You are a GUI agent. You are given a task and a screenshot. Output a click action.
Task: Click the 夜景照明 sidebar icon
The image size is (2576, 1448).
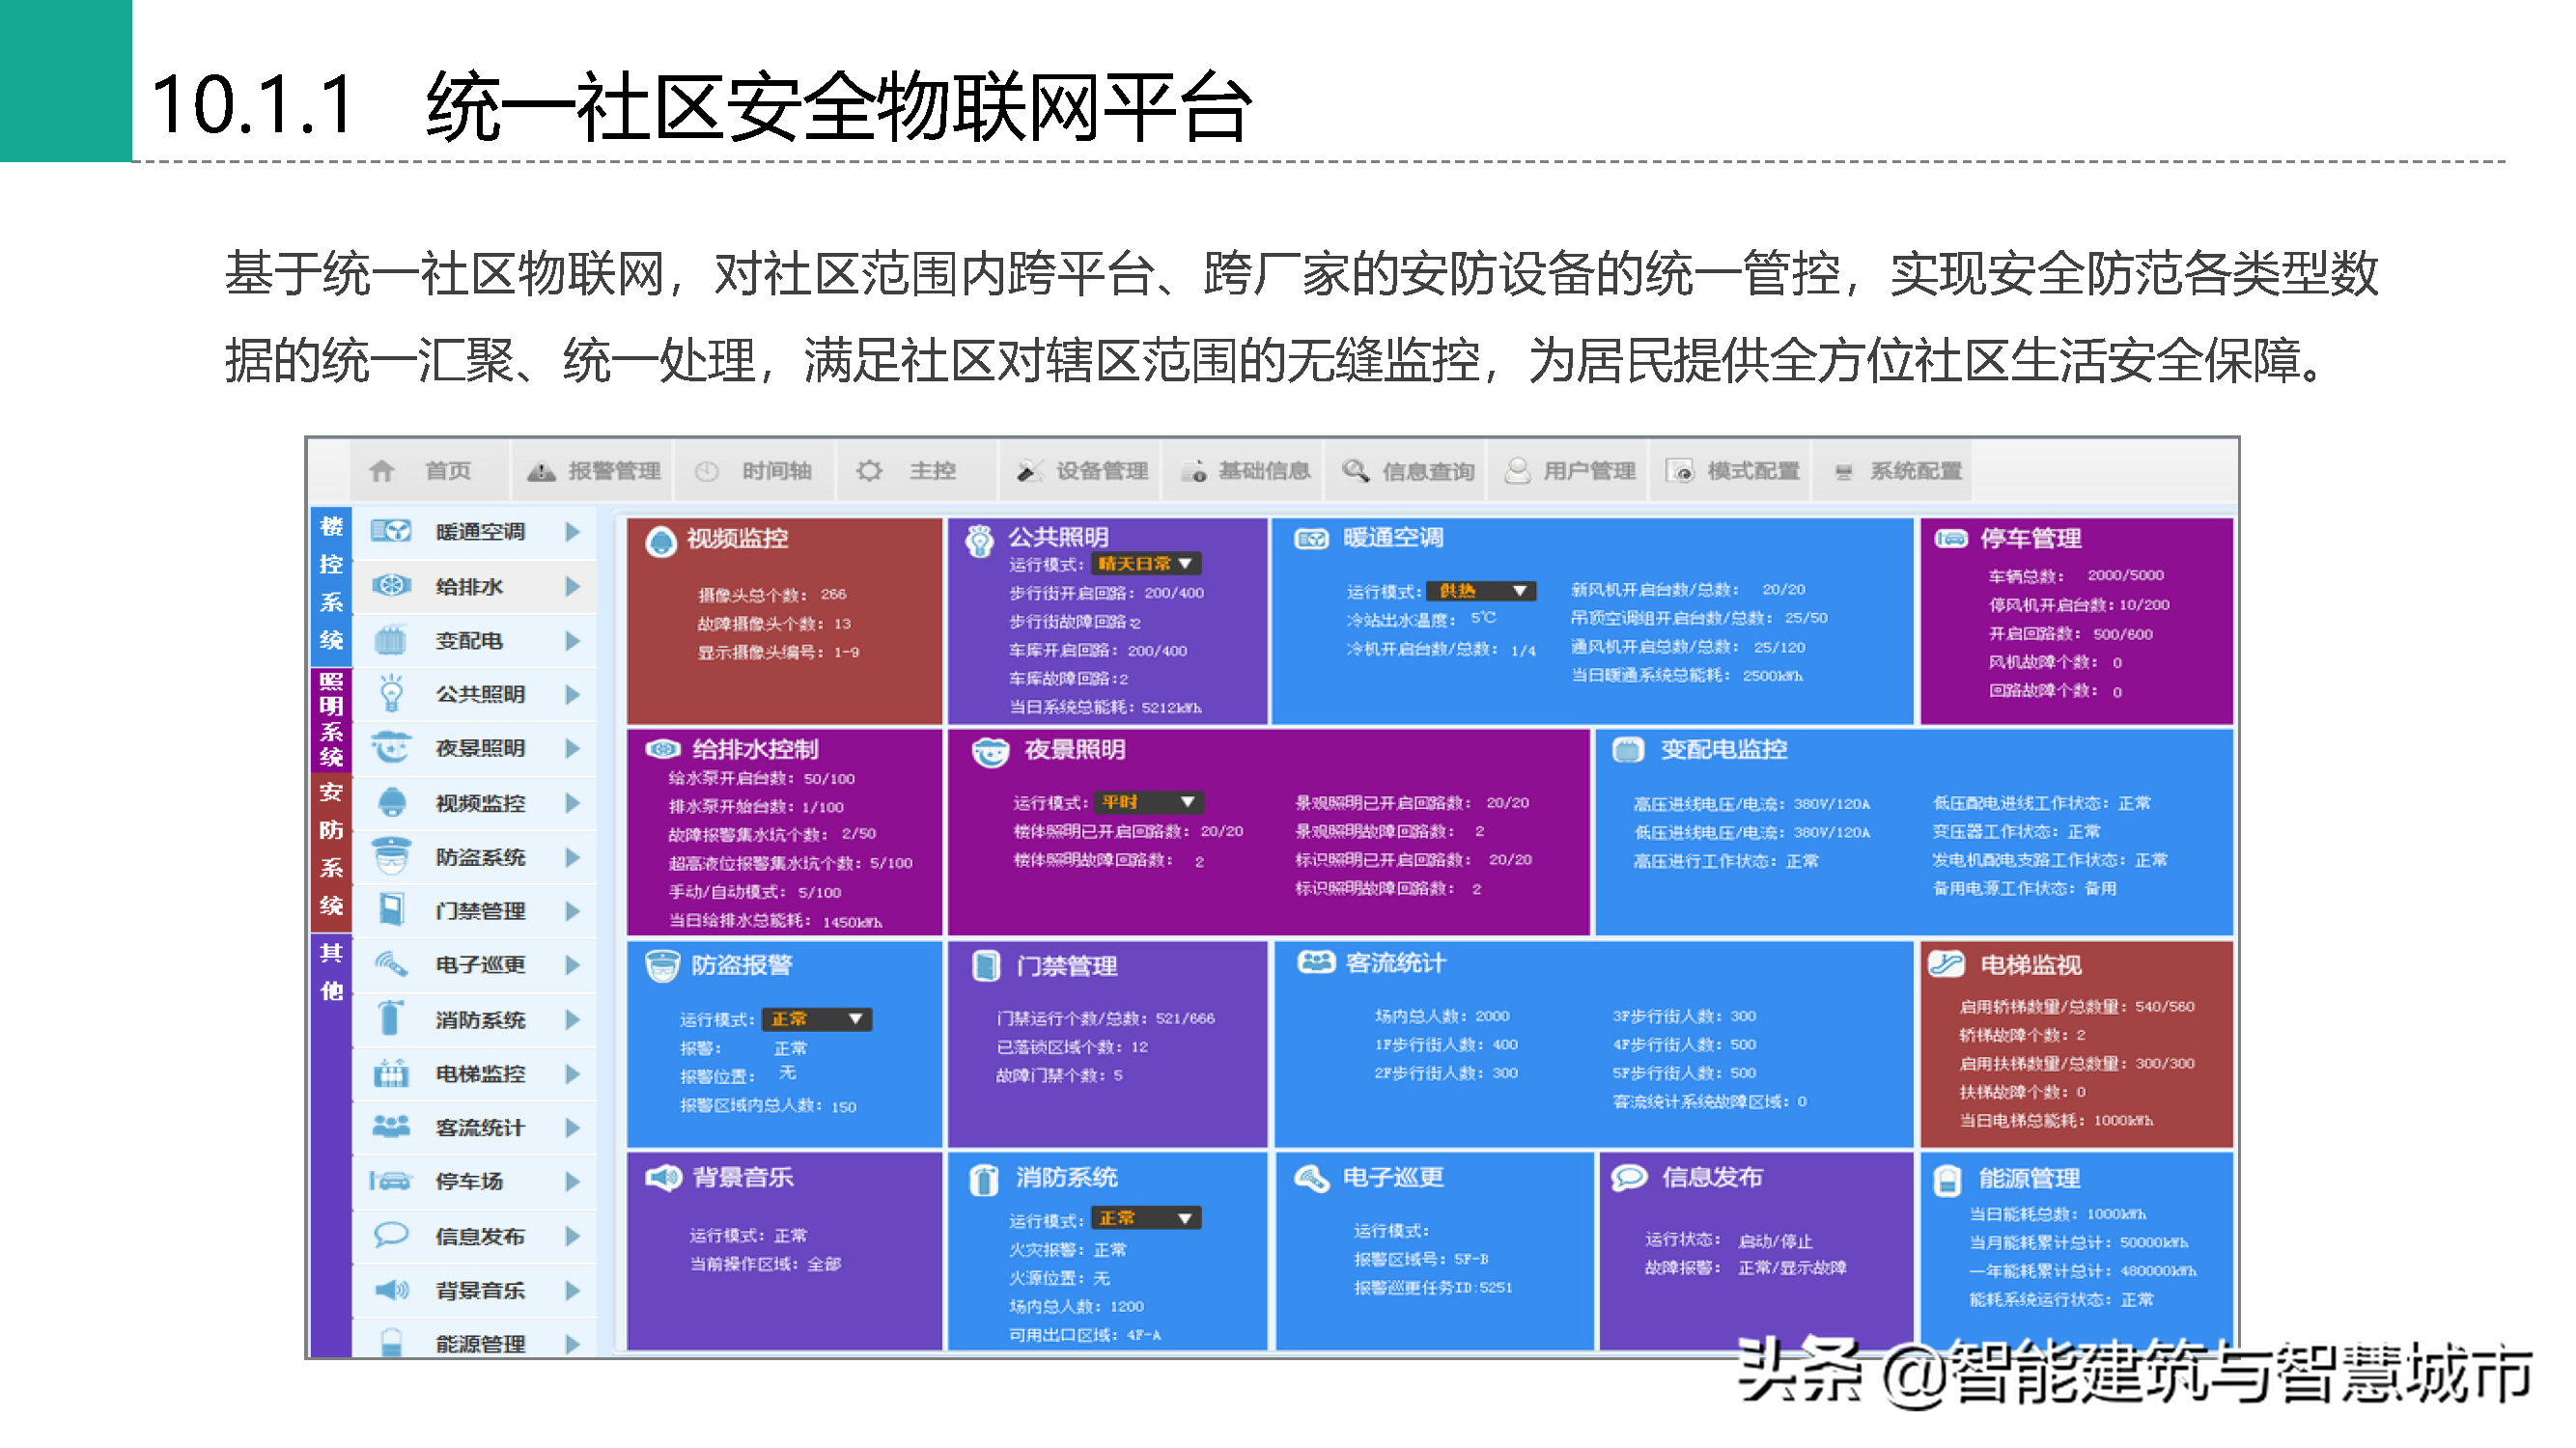point(391,747)
